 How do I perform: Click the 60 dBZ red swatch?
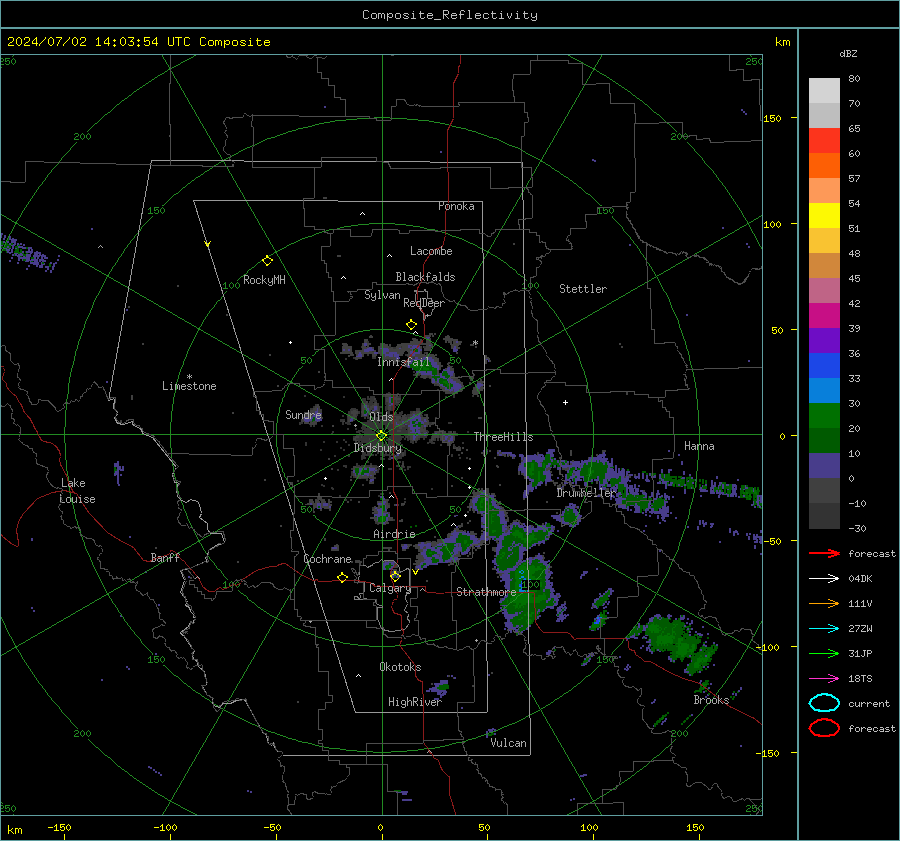[x=824, y=140]
